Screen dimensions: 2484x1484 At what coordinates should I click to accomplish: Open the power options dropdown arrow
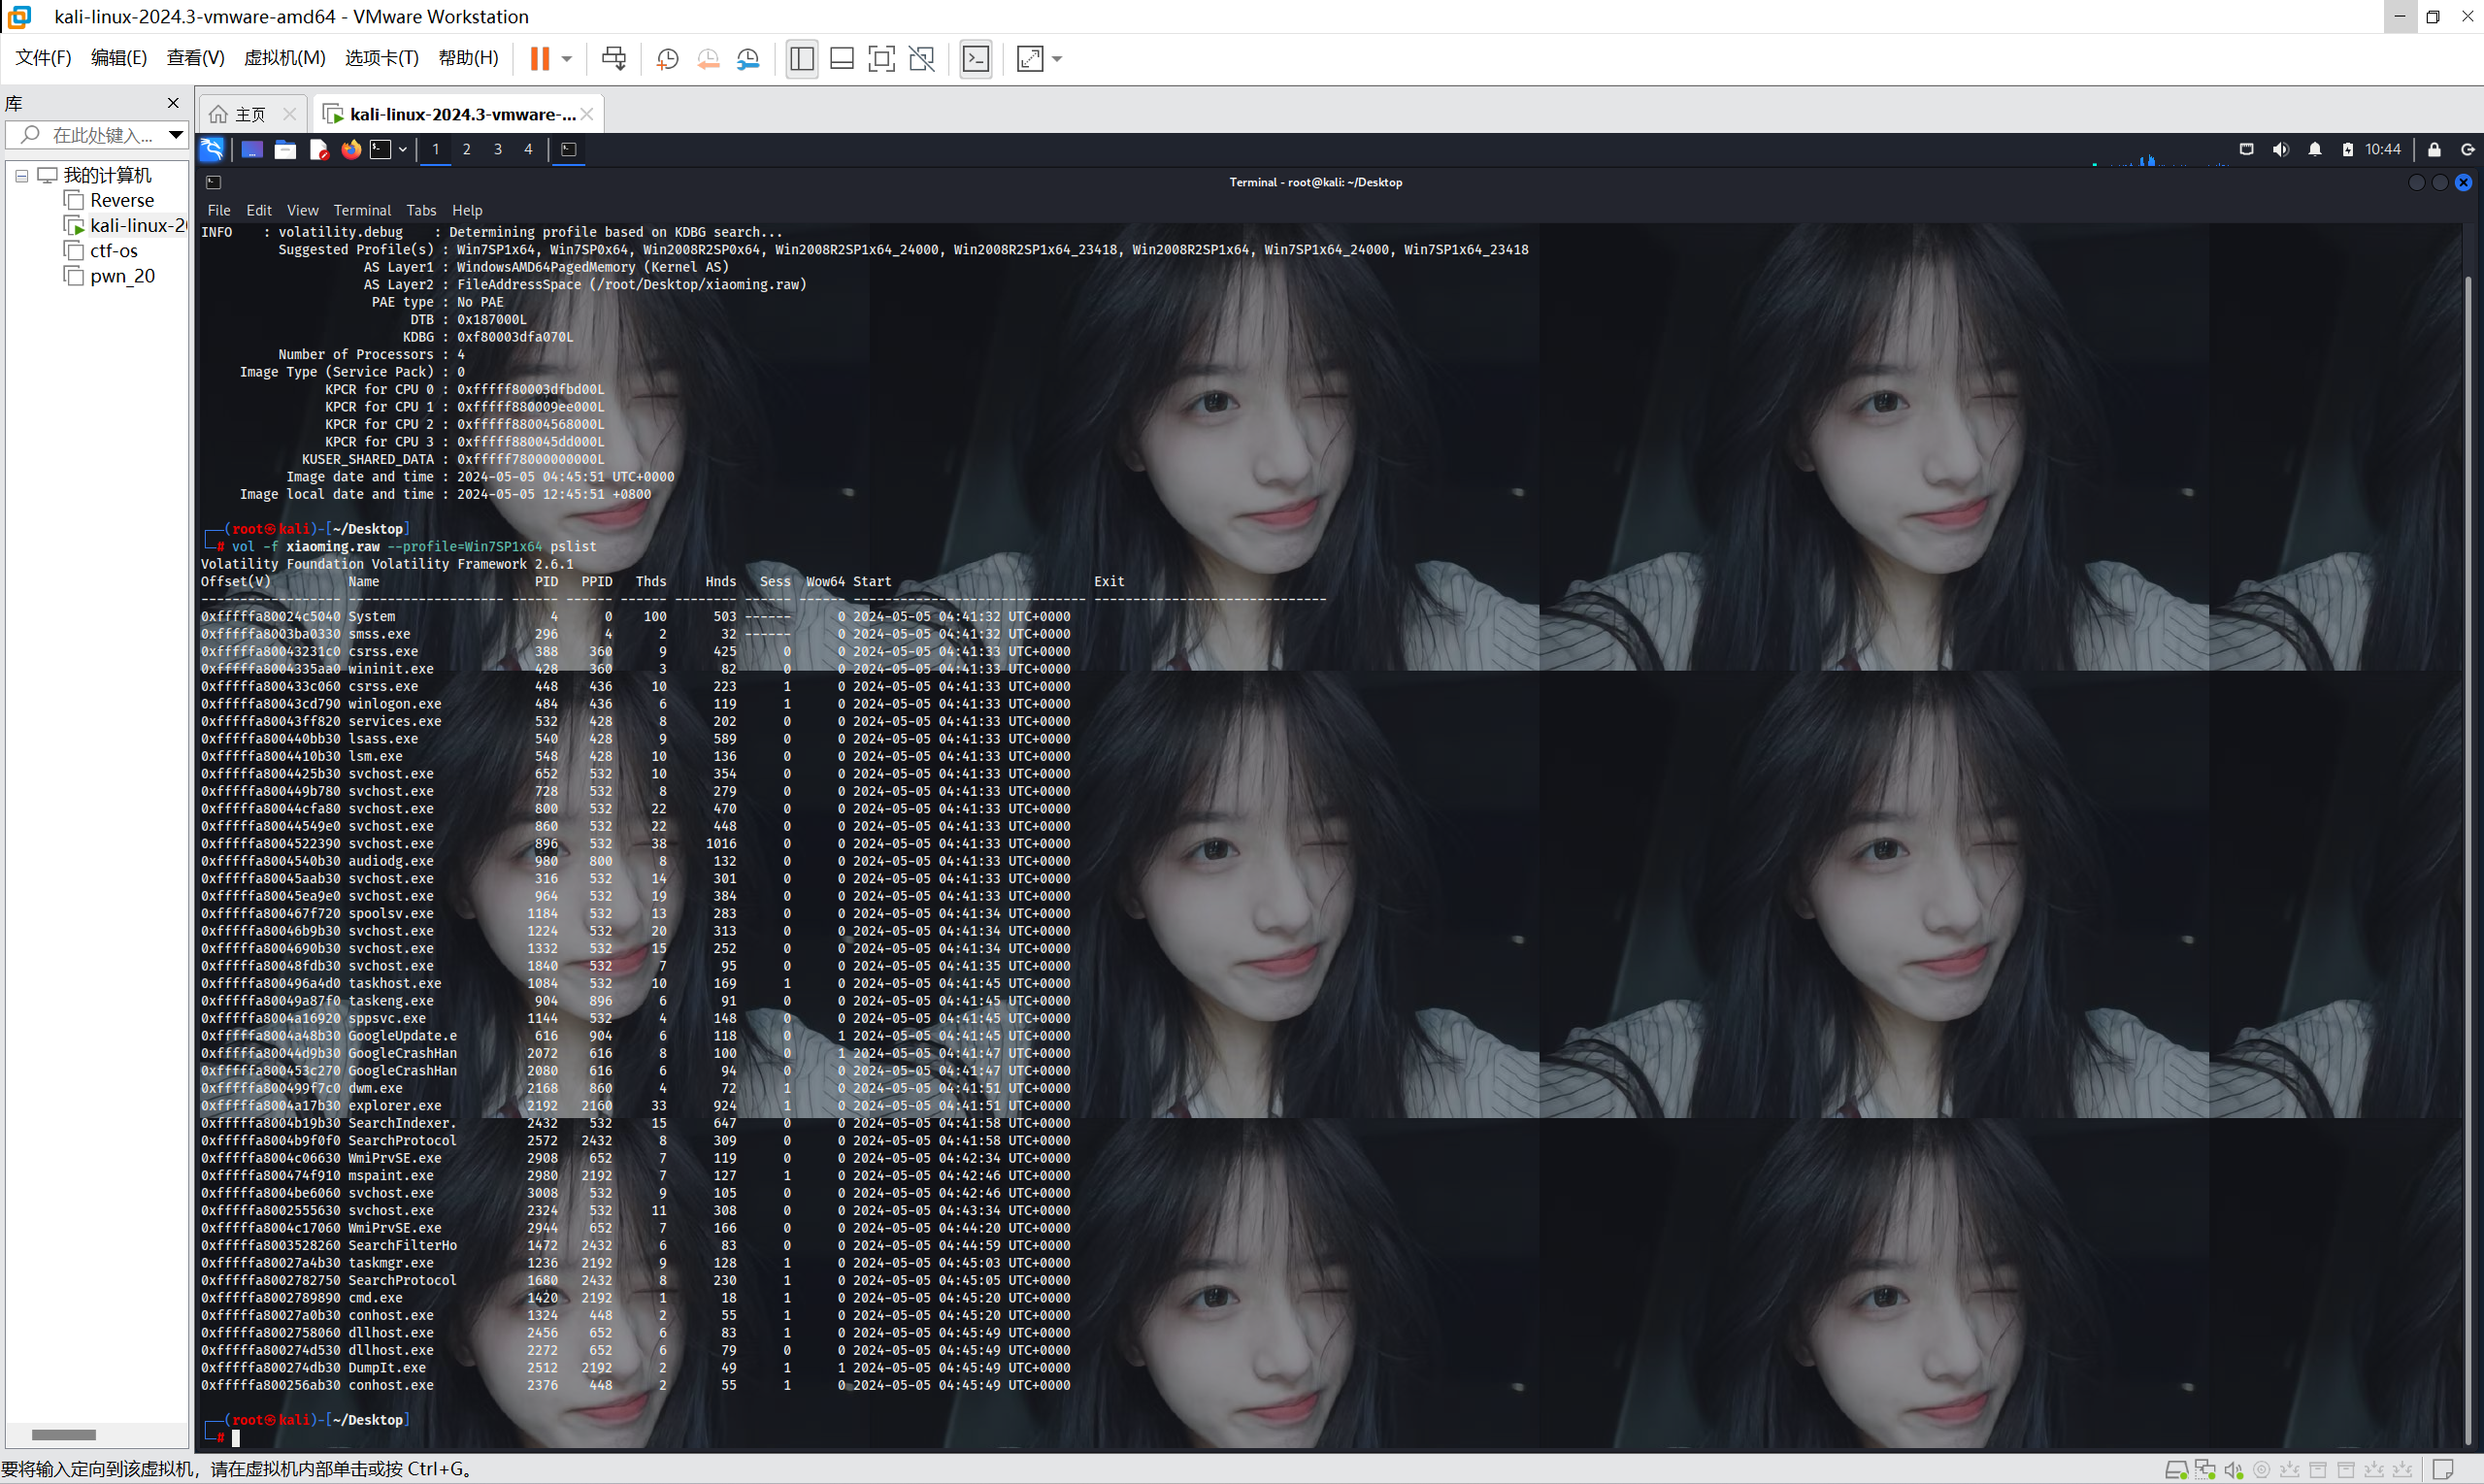click(567, 59)
